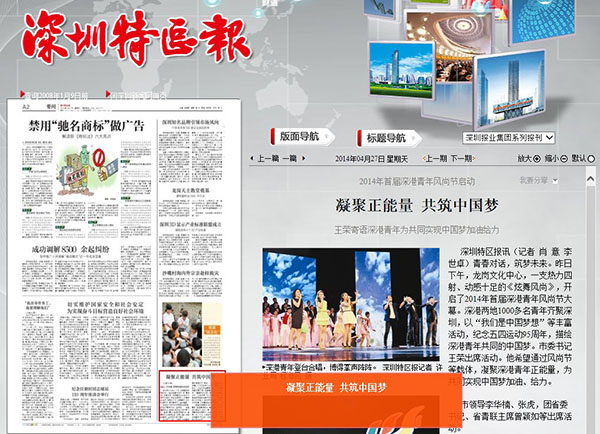Click the date 2014年04月27日 星期天
The width and height of the screenshot is (600, 434).
(x=372, y=158)
